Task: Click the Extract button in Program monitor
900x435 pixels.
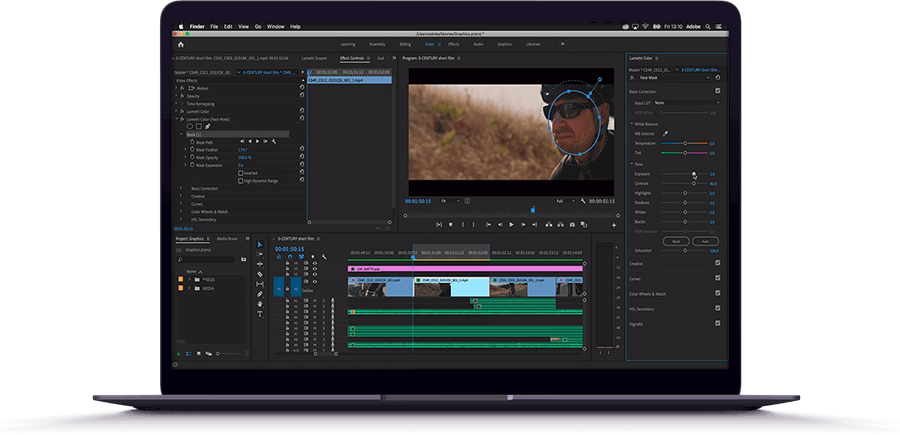Action: click(x=560, y=225)
